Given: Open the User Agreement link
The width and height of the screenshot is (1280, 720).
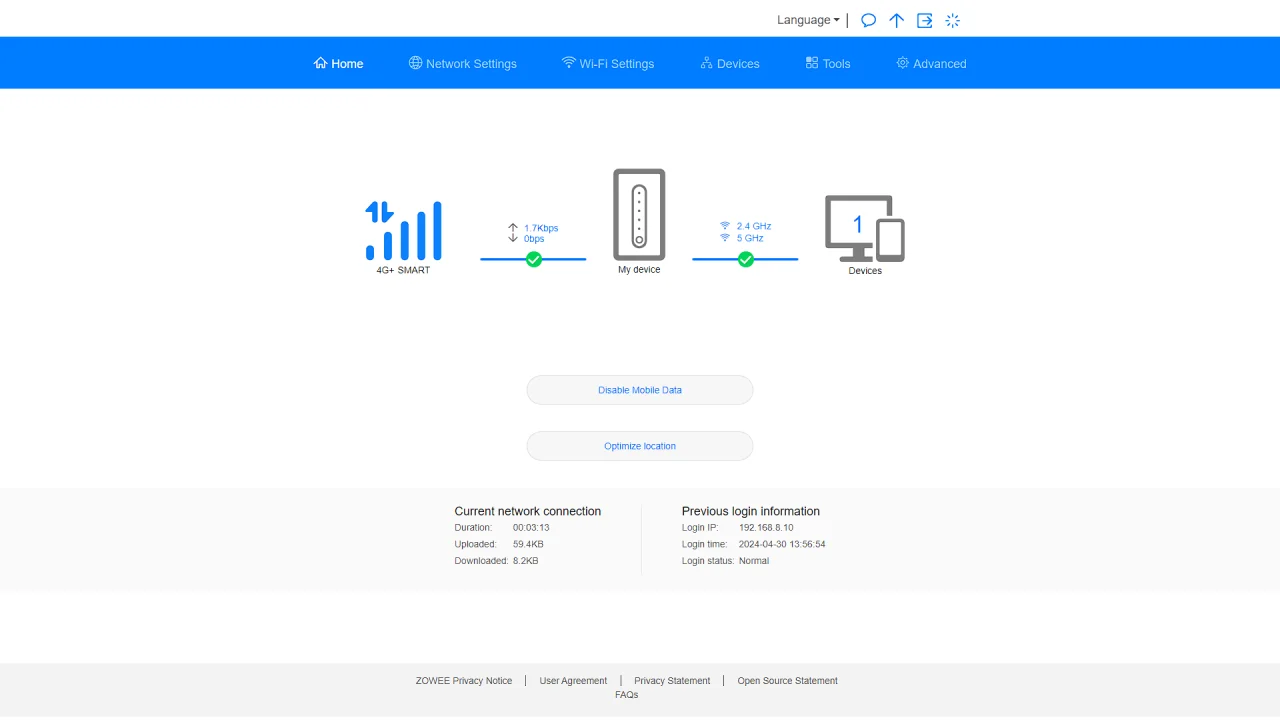Looking at the screenshot, I should (573, 681).
